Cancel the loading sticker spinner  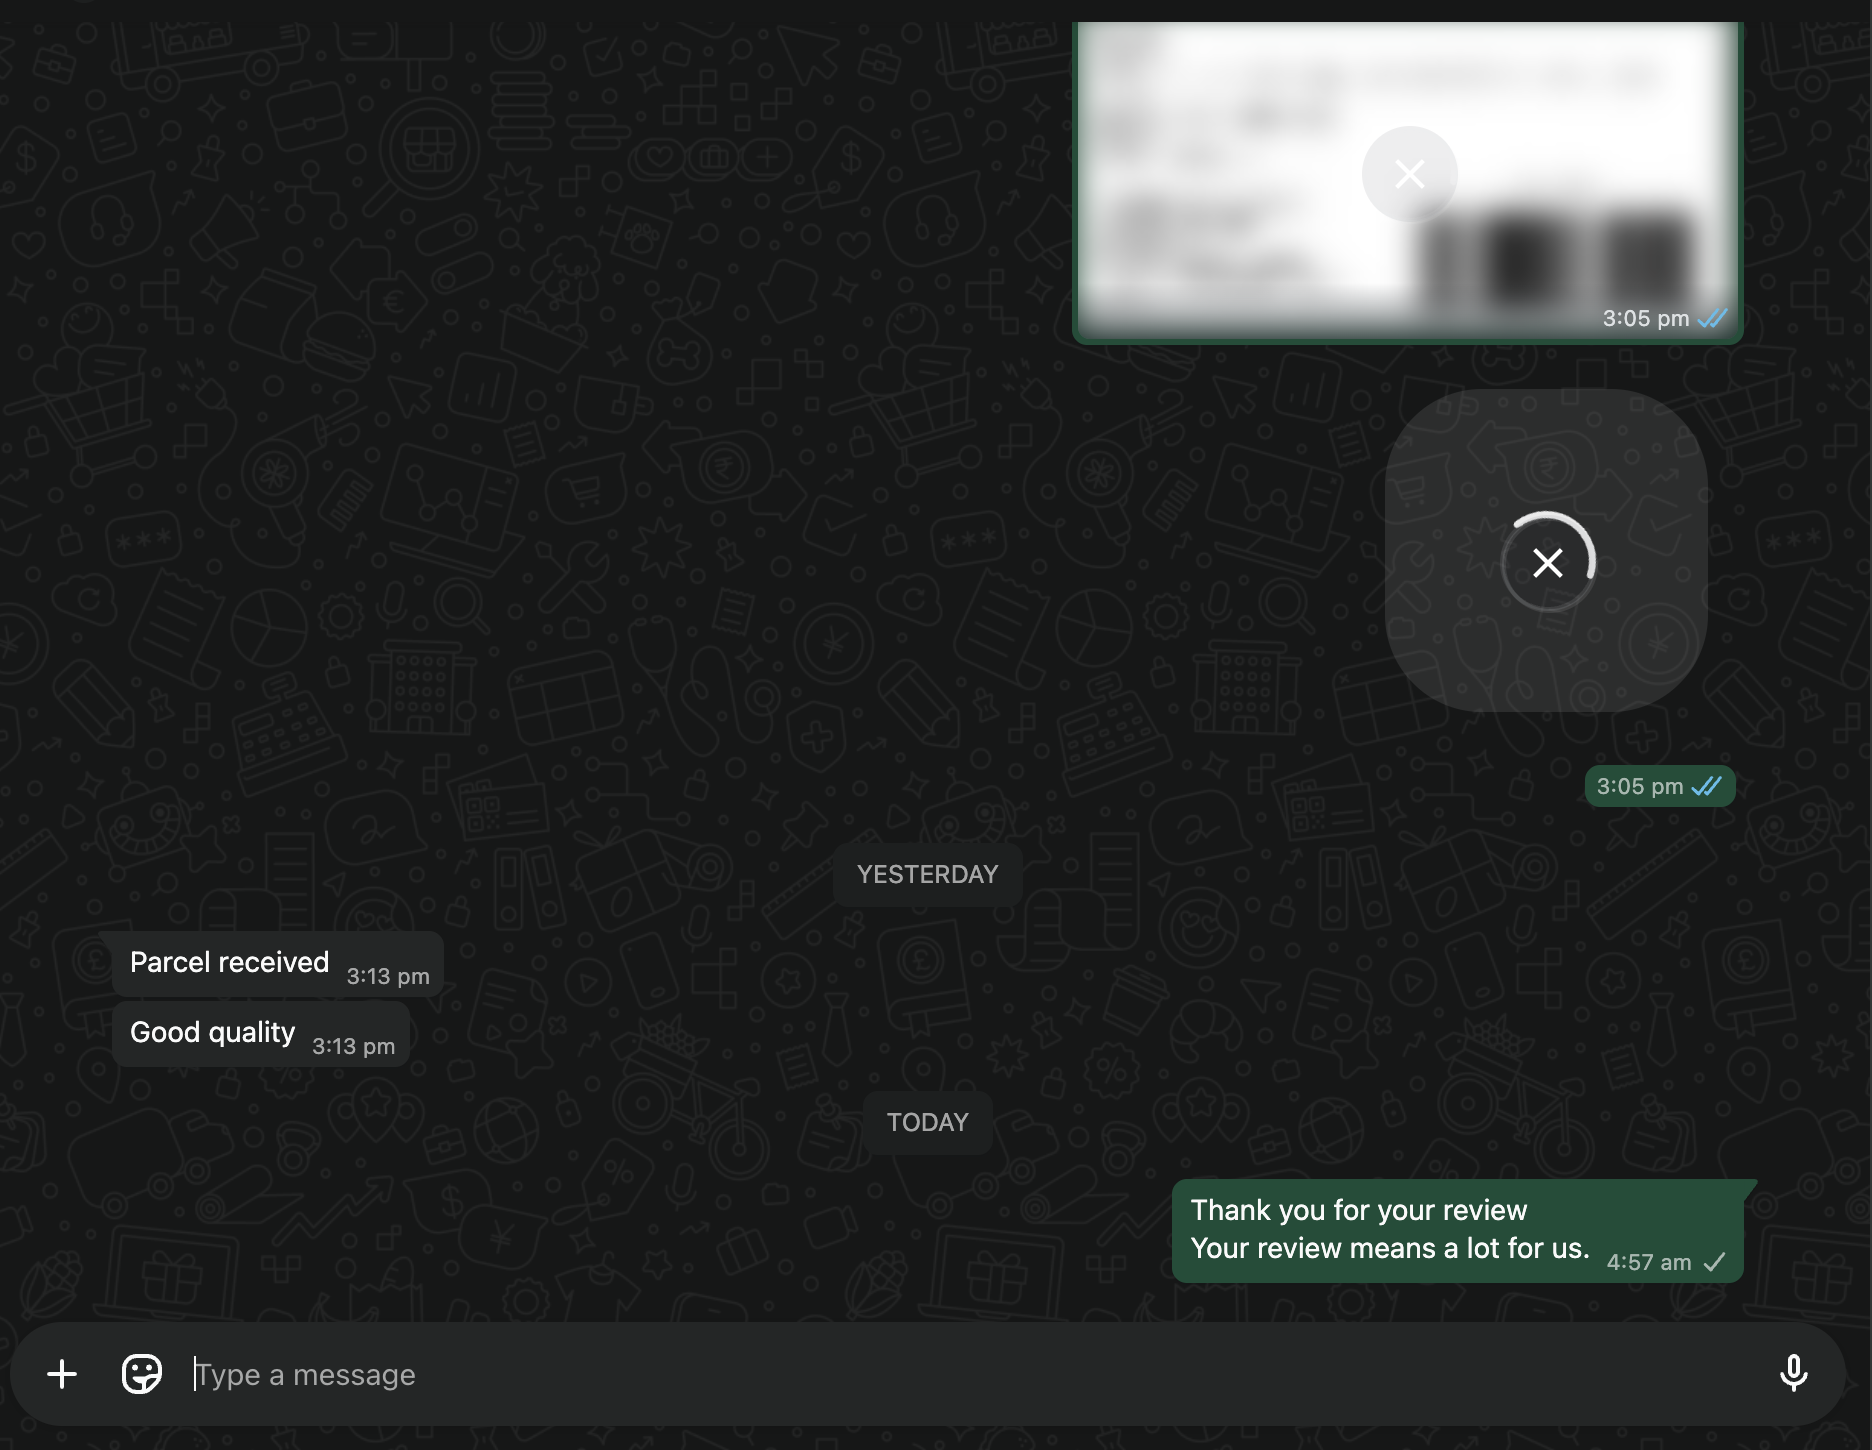coord(1548,563)
